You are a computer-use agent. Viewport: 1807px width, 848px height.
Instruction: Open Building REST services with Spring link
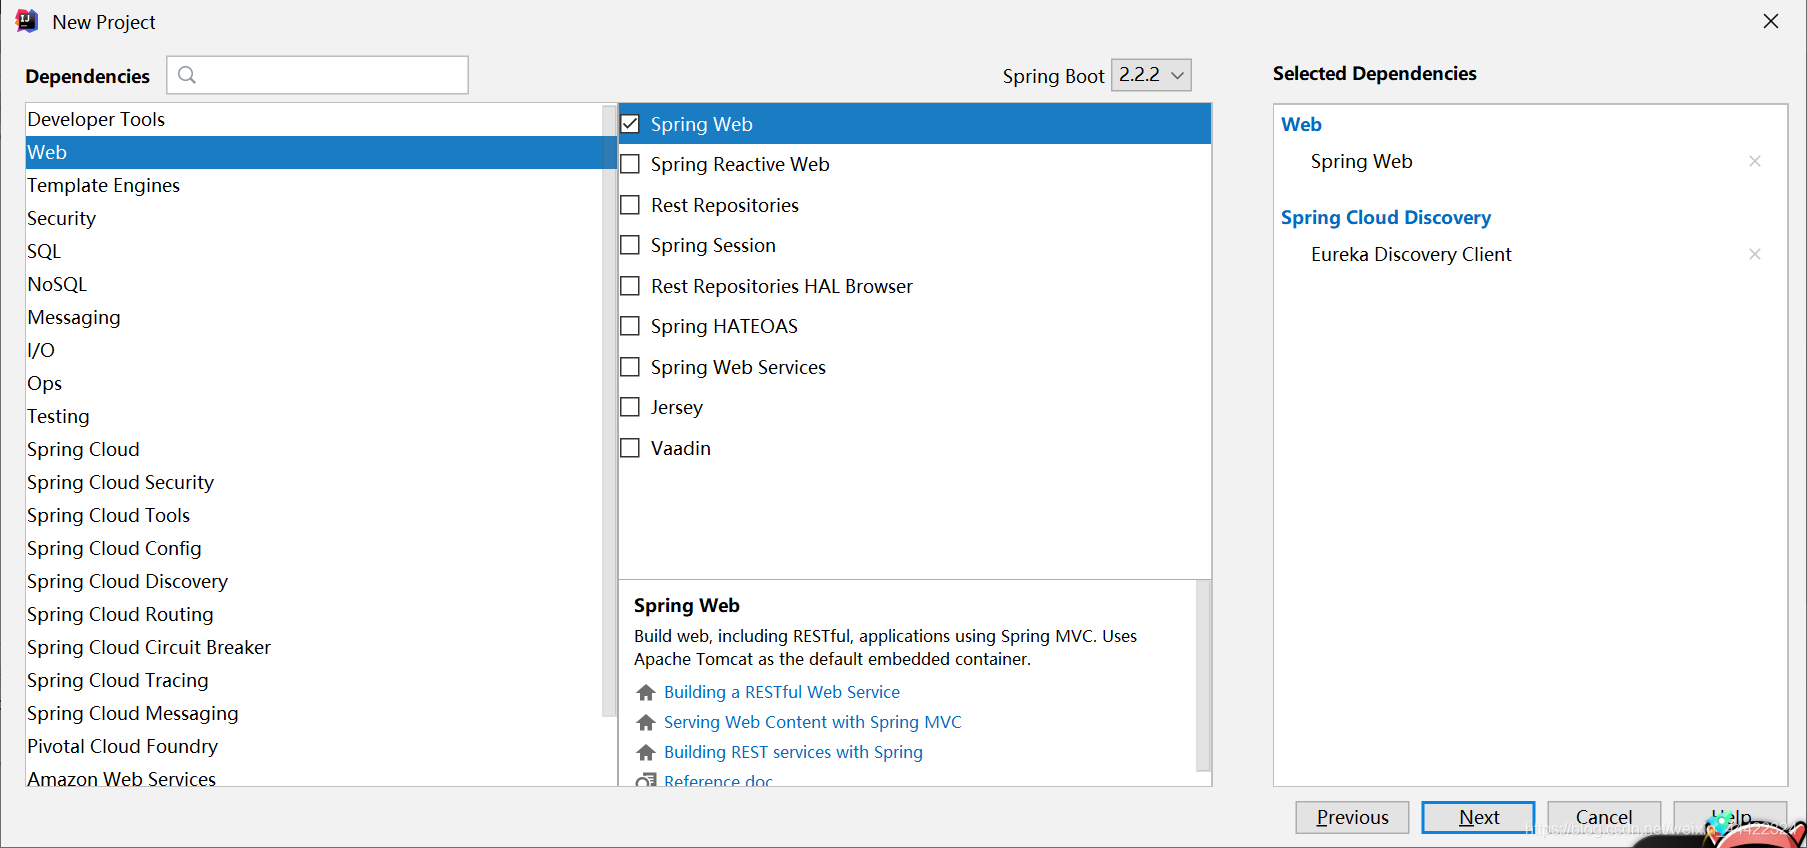pyautogui.click(x=793, y=752)
